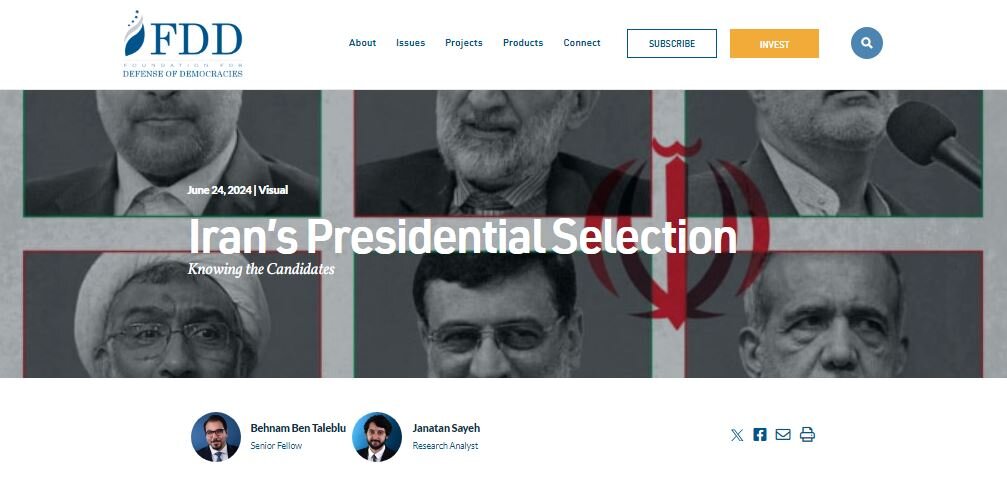Screen dimensions: 1007x477
Task: Email this article via envelope icon
Action: tap(783, 435)
